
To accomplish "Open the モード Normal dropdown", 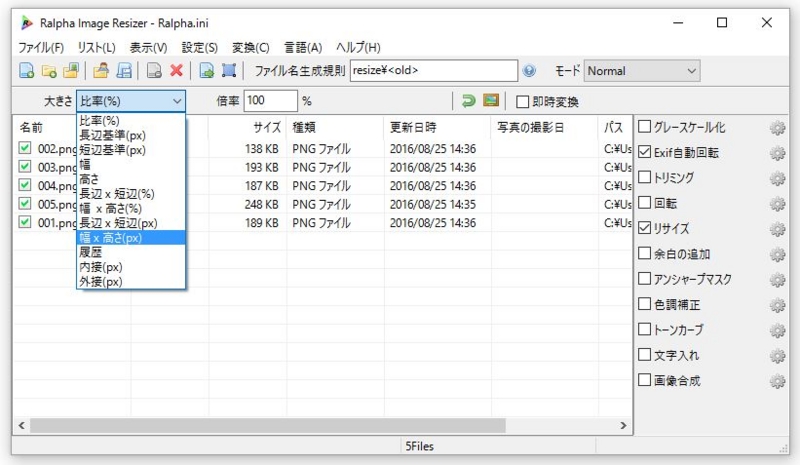I will click(642, 71).
